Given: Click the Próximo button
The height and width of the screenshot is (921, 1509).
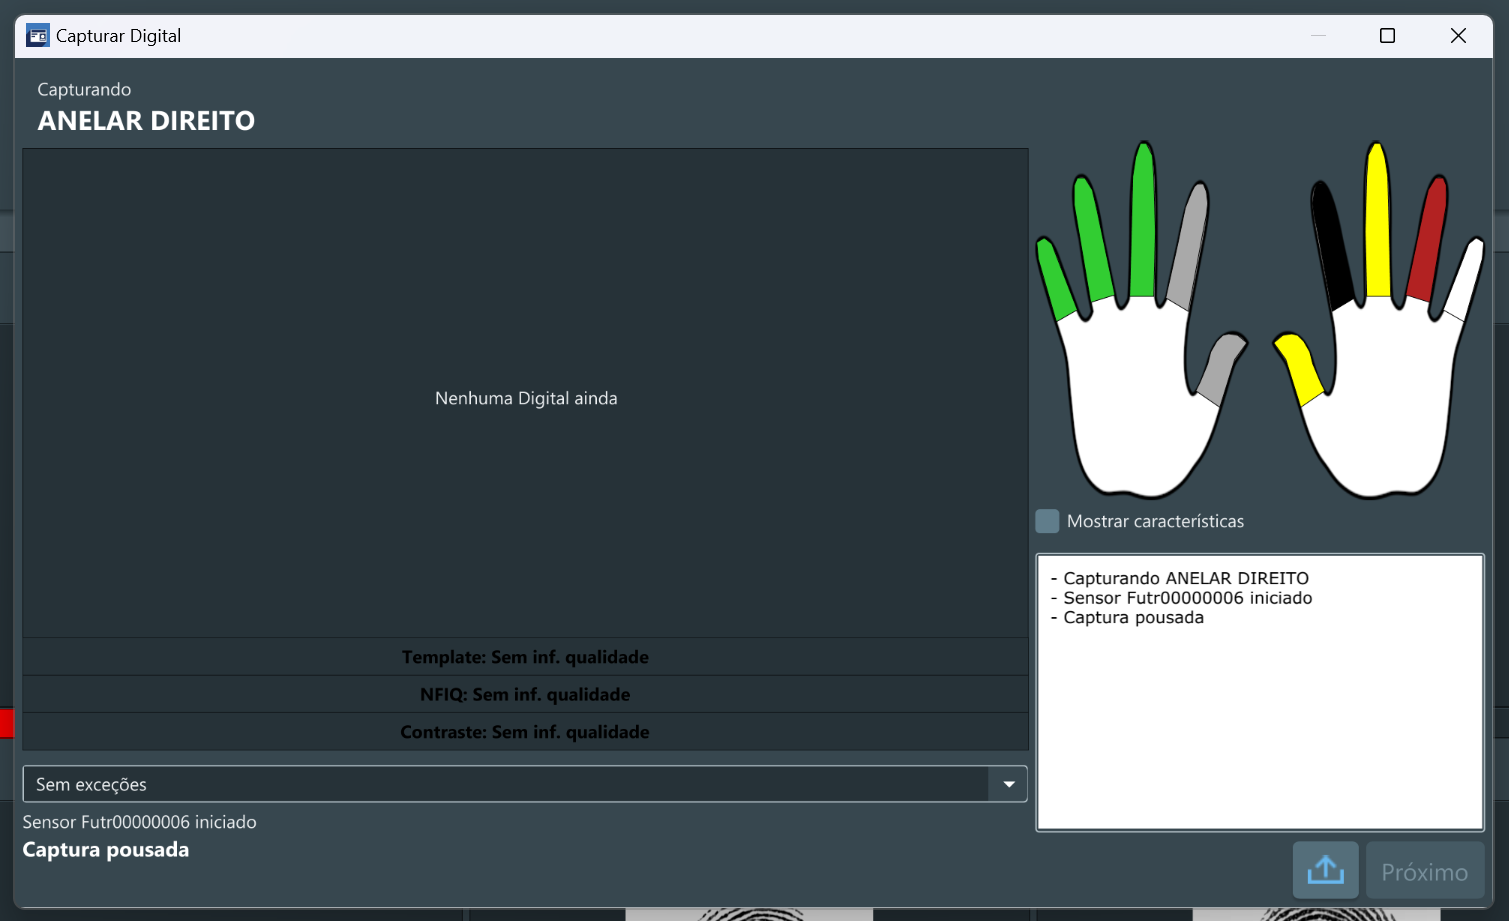Looking at the screenshot, I should click(1424, 872).
